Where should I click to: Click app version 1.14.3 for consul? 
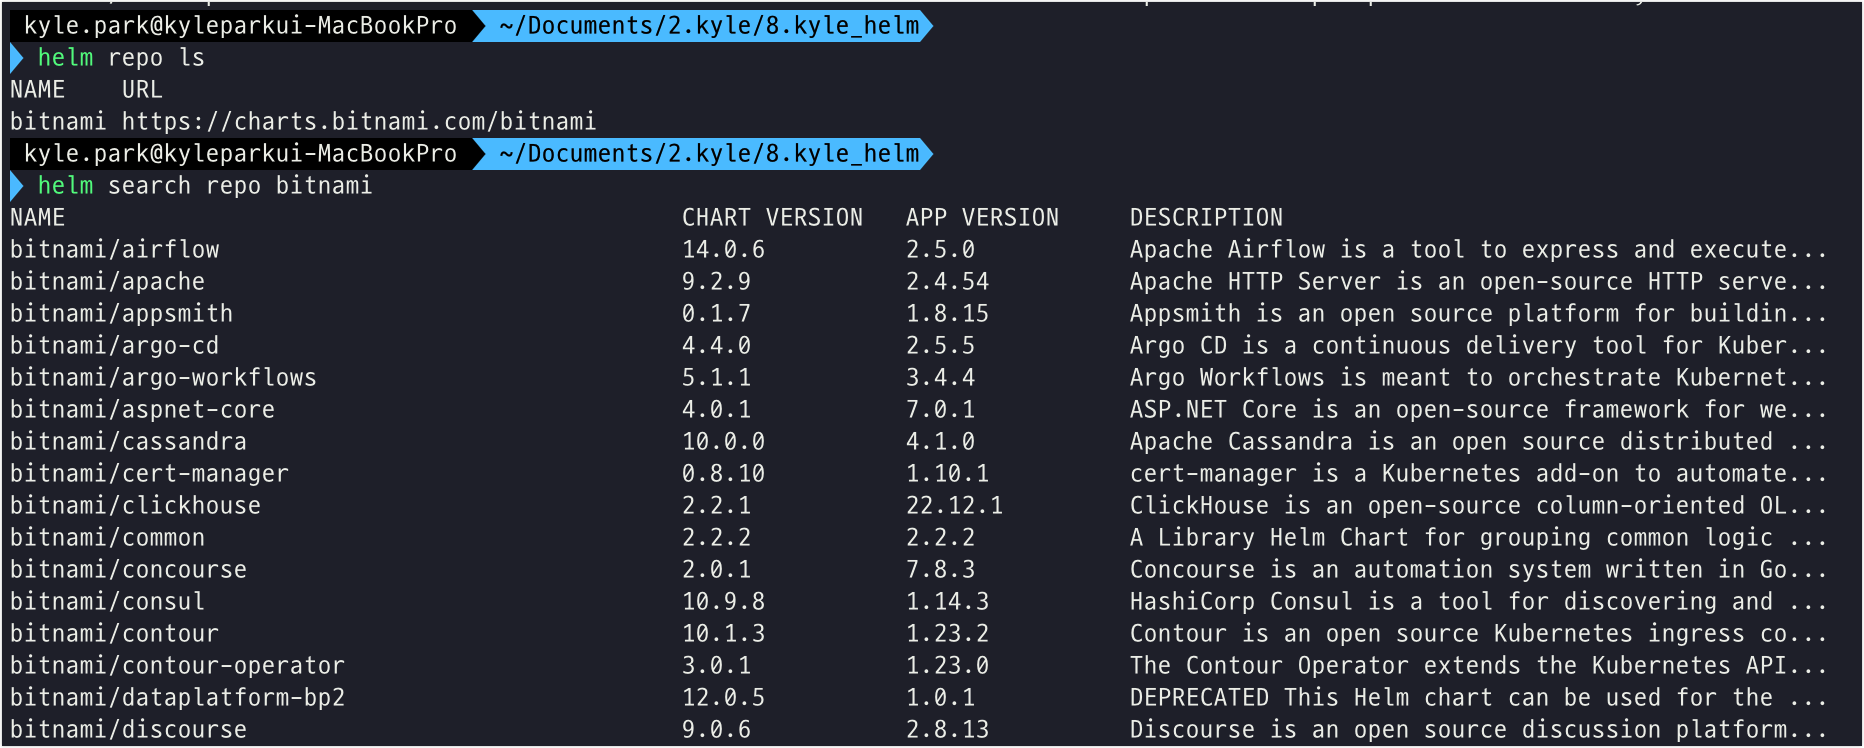pos(948,602)
